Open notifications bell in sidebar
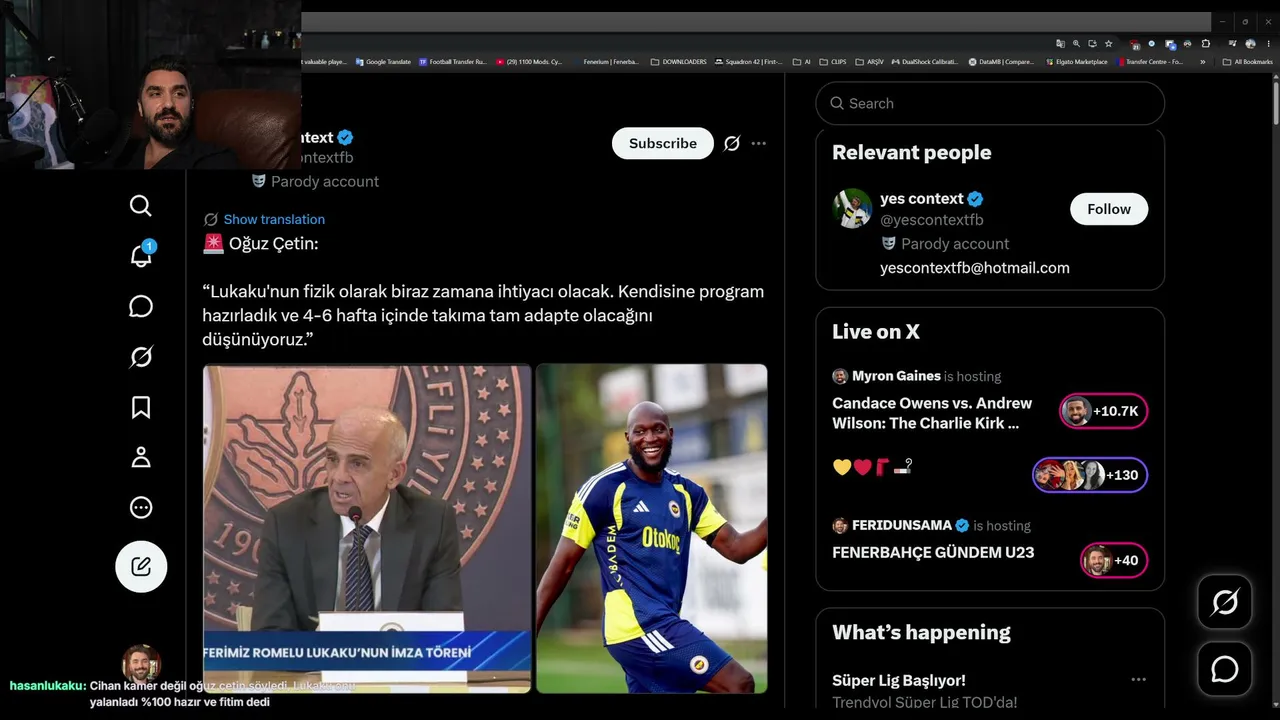 coord(141,255)
